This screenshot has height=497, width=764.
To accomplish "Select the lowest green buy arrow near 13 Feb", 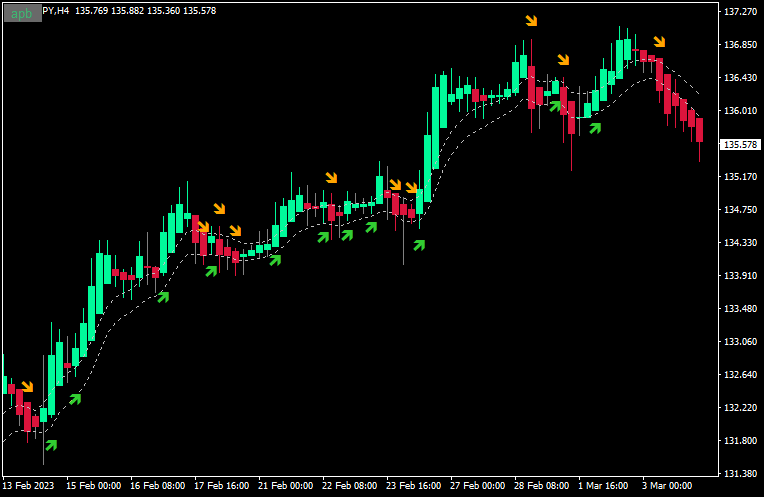I will (x=51, y=445).
